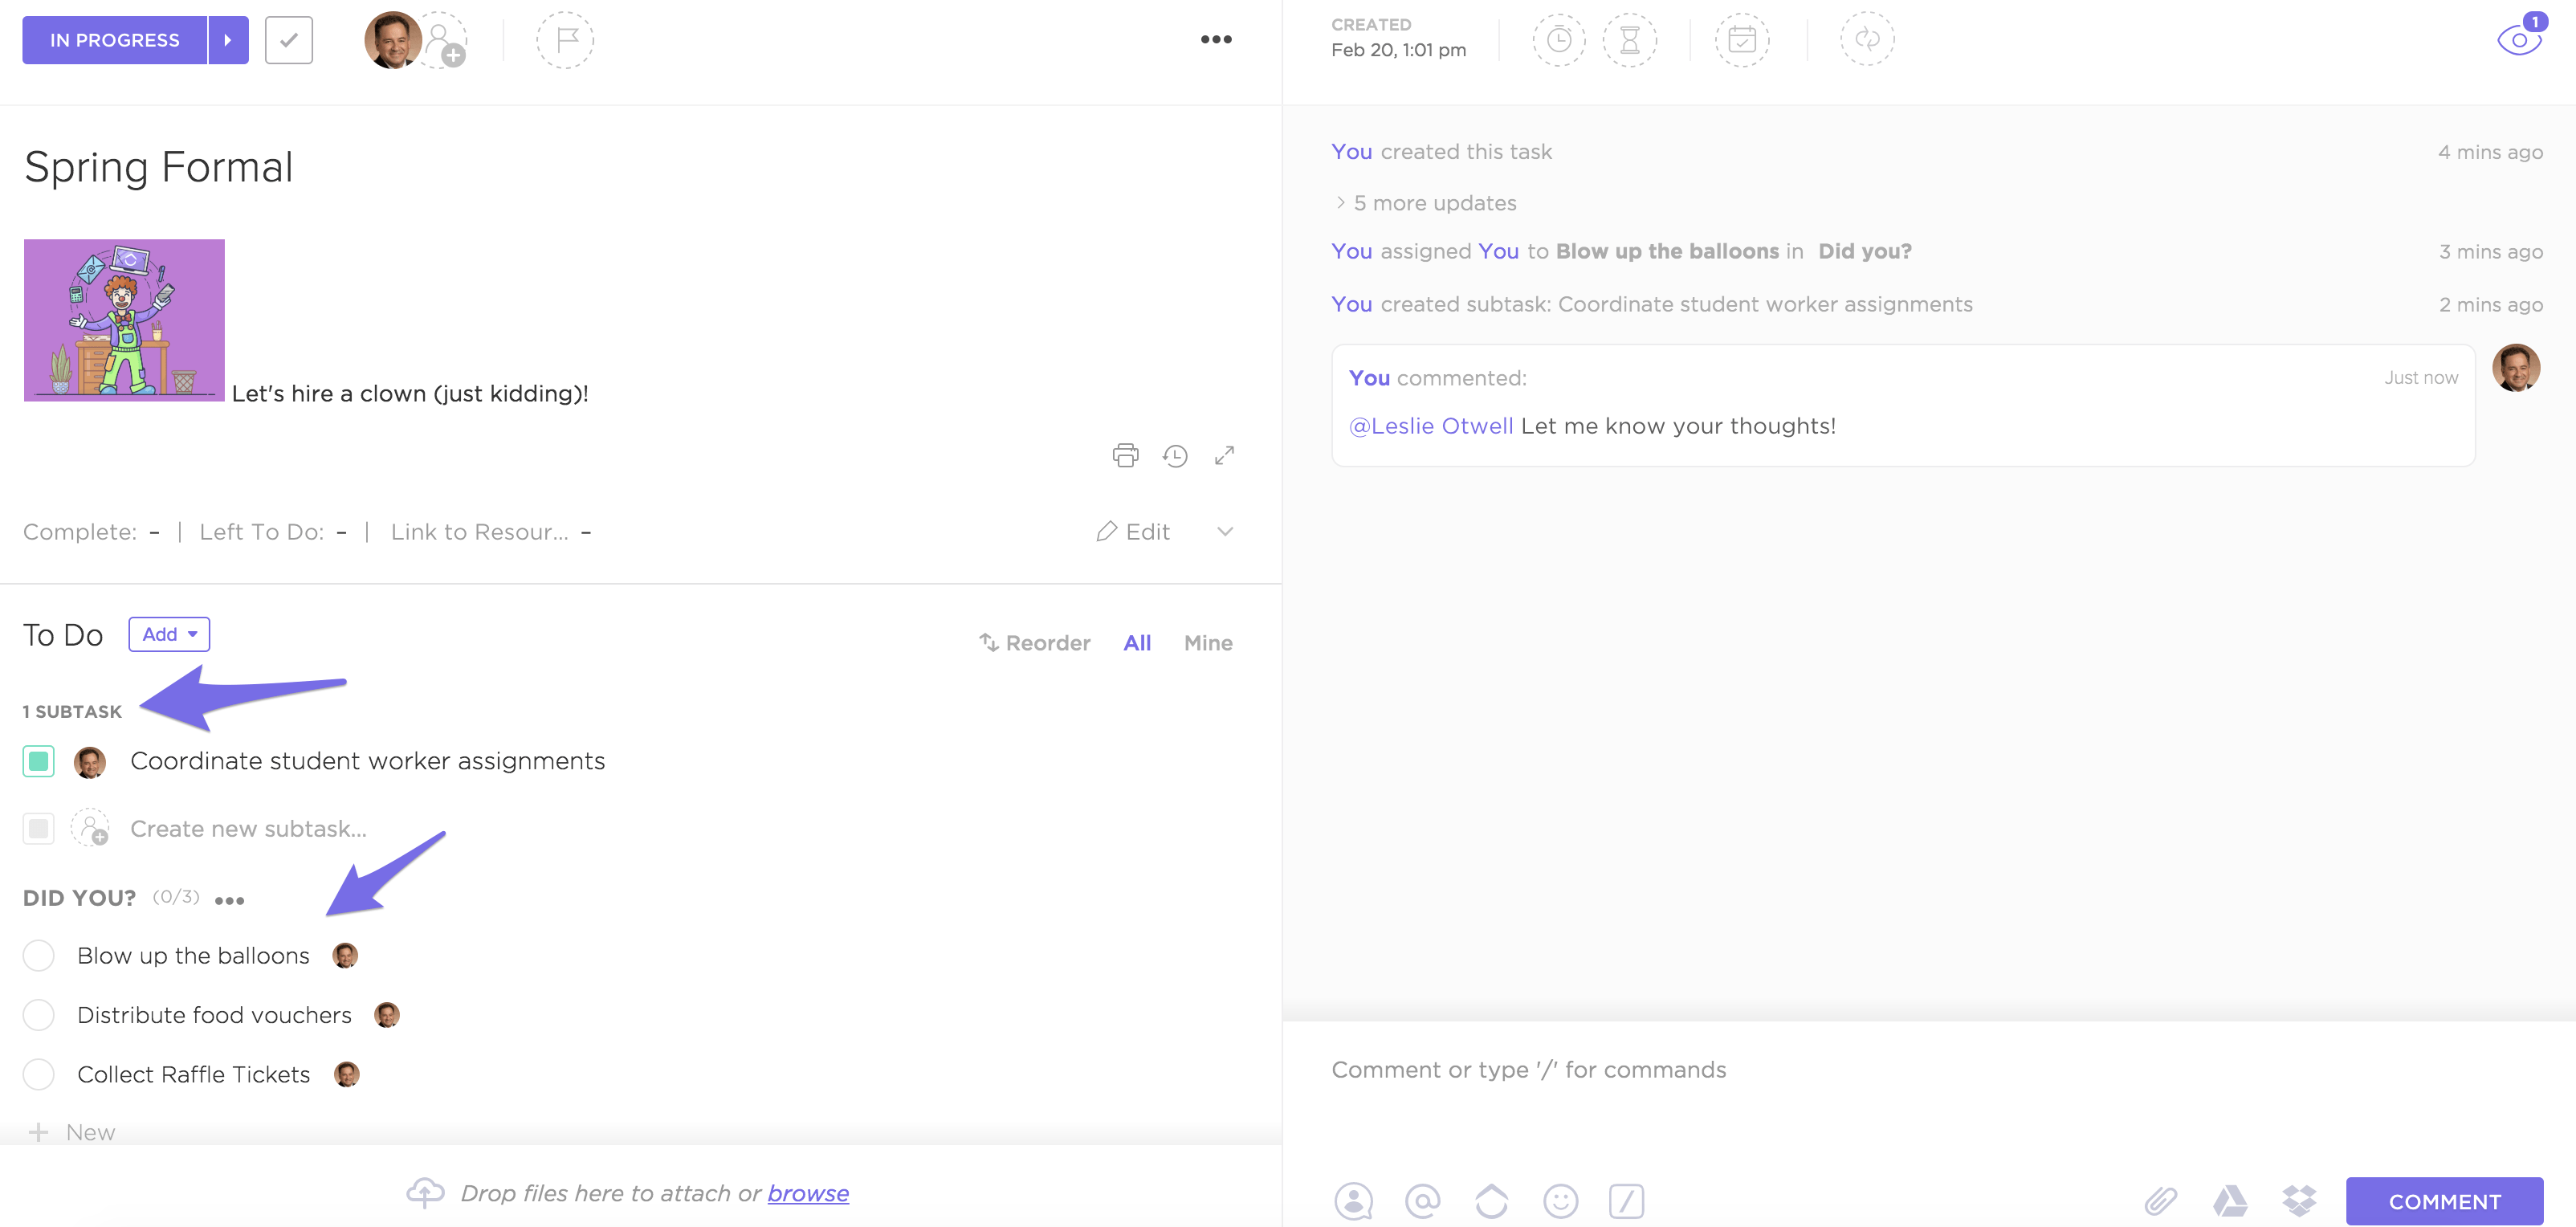
Task: Open DID YOU? checklist options dots
Action: point(229,900)
